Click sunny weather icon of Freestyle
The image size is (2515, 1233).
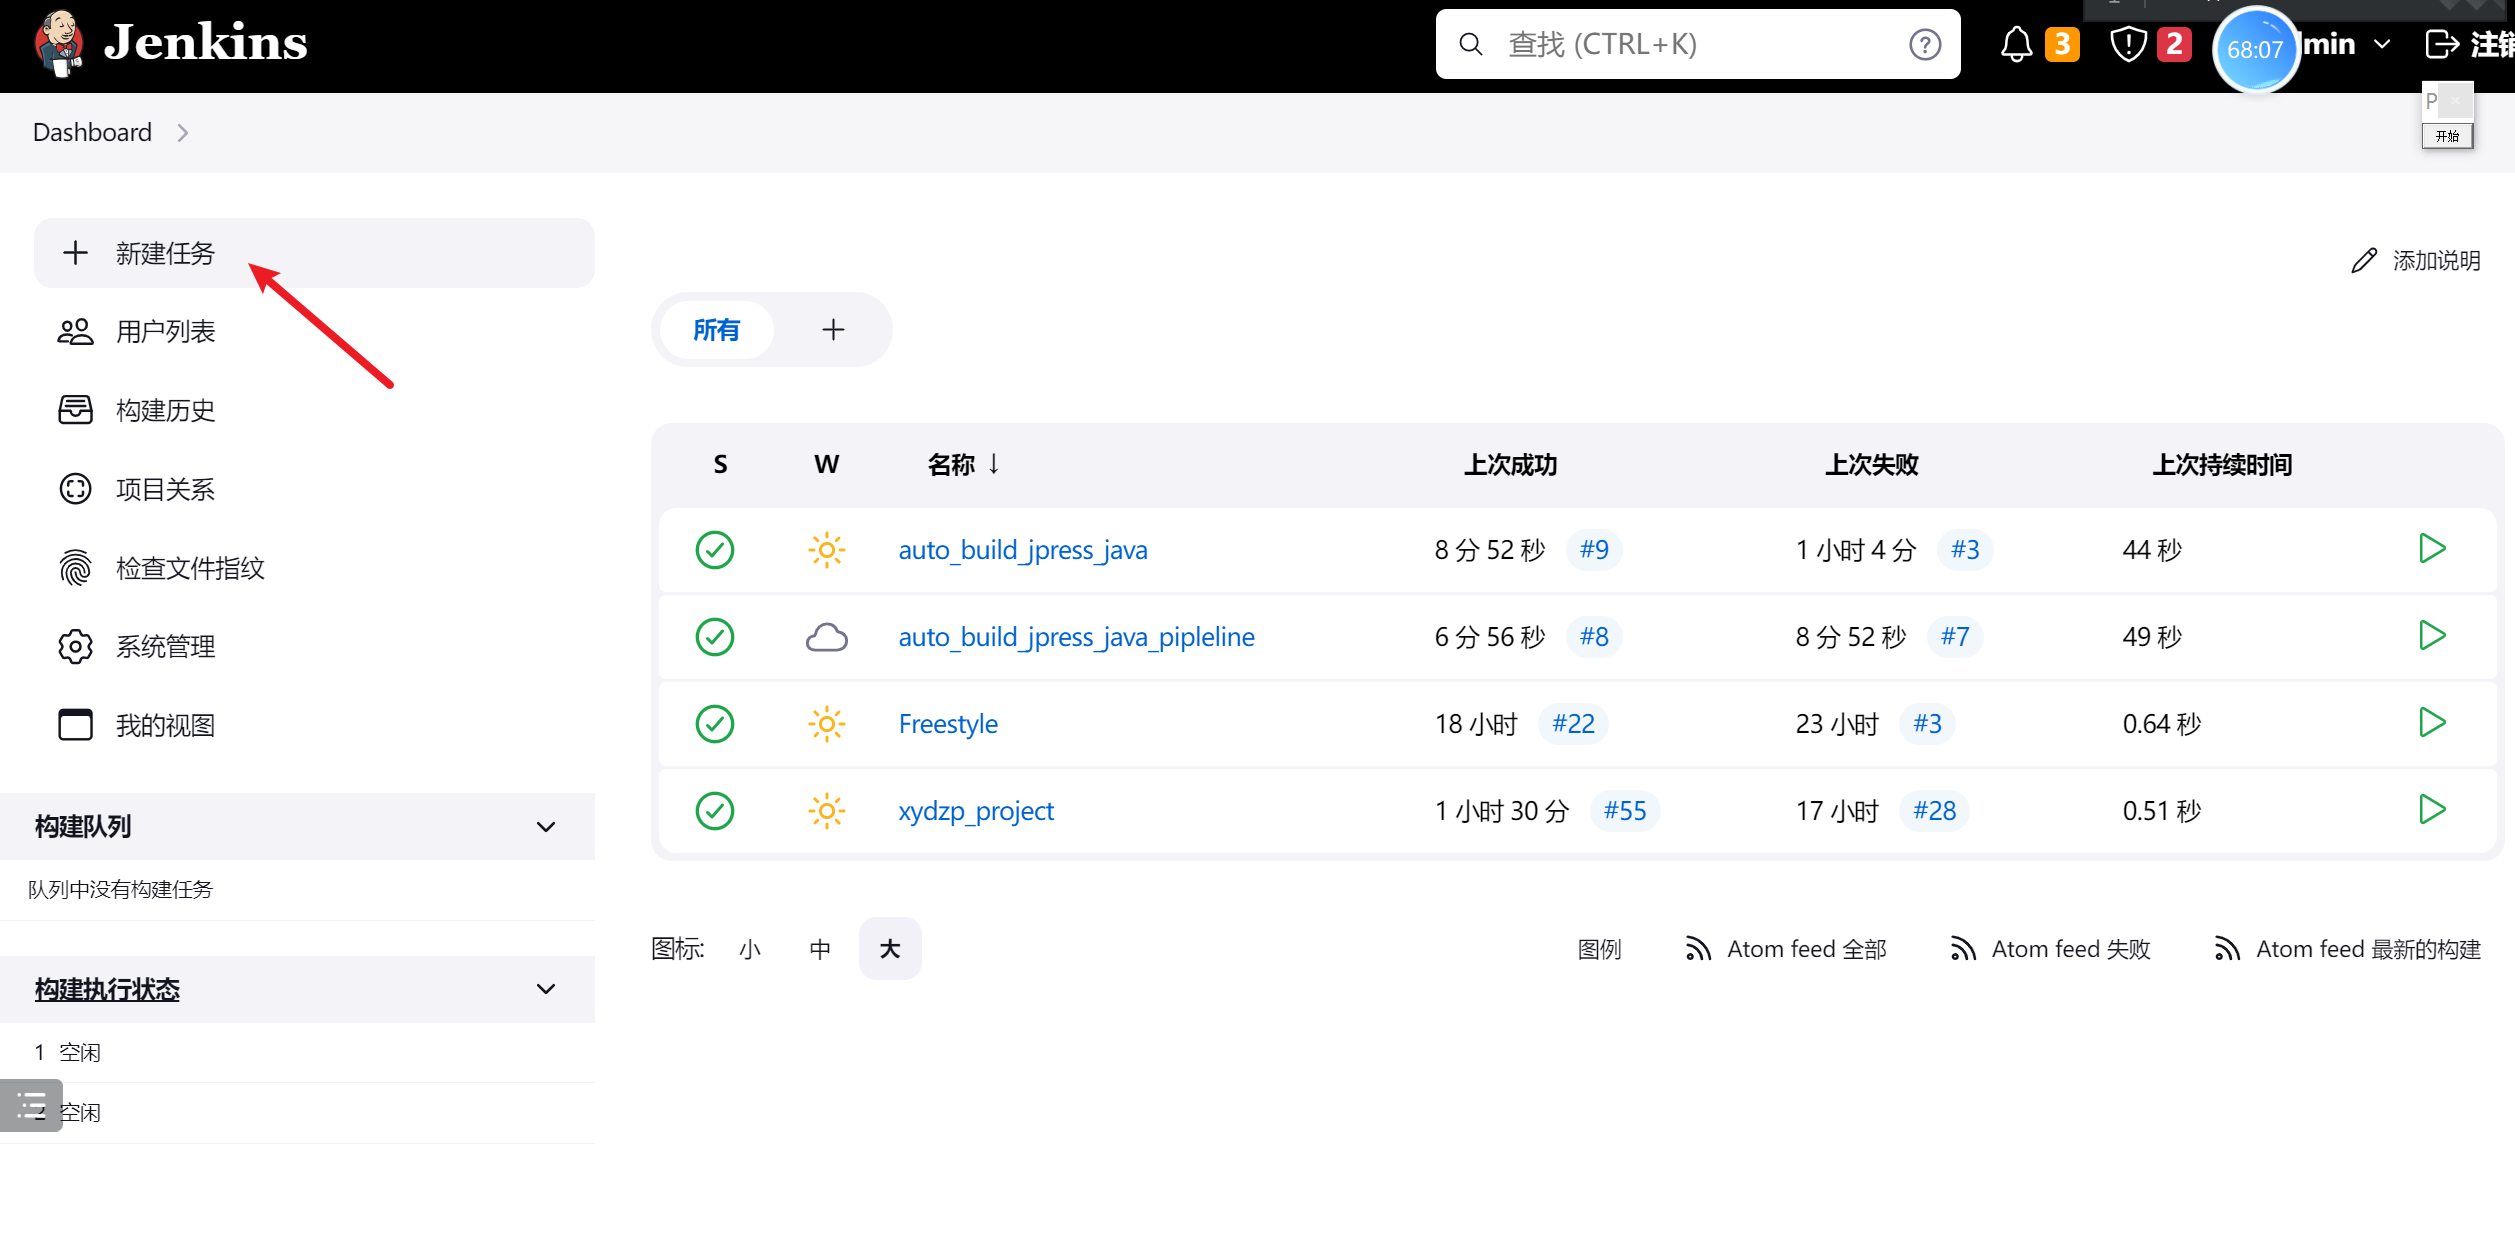point(827,724)
